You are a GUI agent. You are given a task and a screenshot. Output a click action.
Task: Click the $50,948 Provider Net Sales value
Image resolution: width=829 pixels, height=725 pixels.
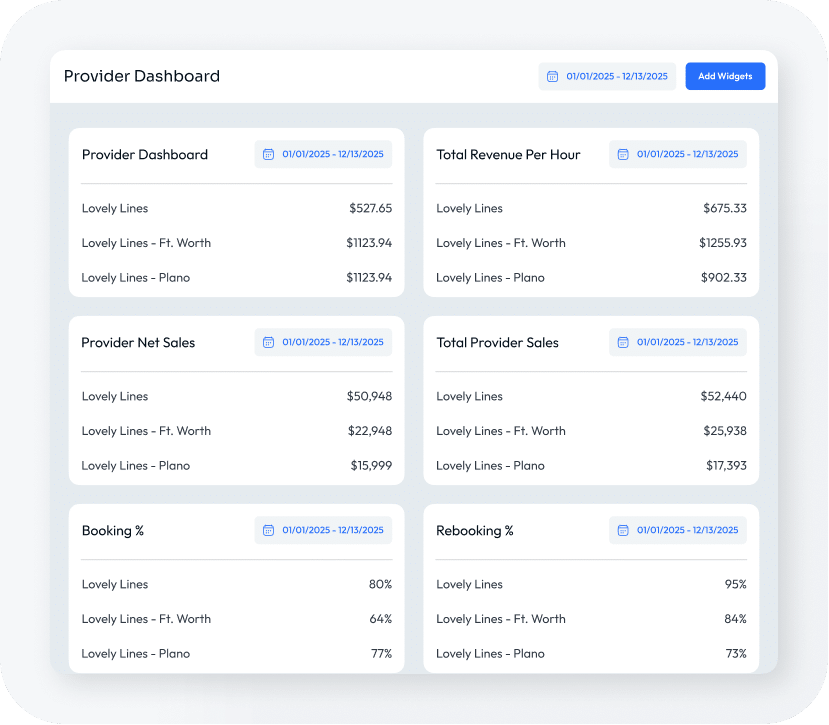(x=371, y=396)
